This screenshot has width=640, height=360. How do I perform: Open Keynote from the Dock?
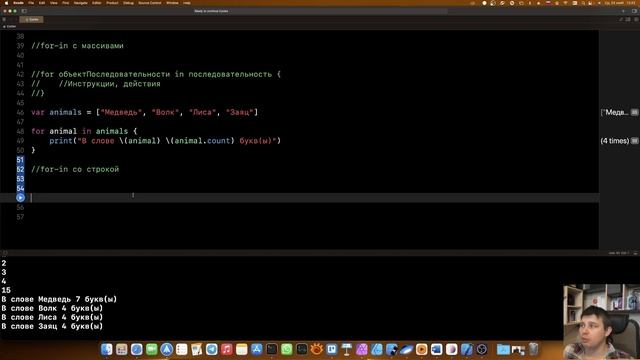tap(347, 349)
